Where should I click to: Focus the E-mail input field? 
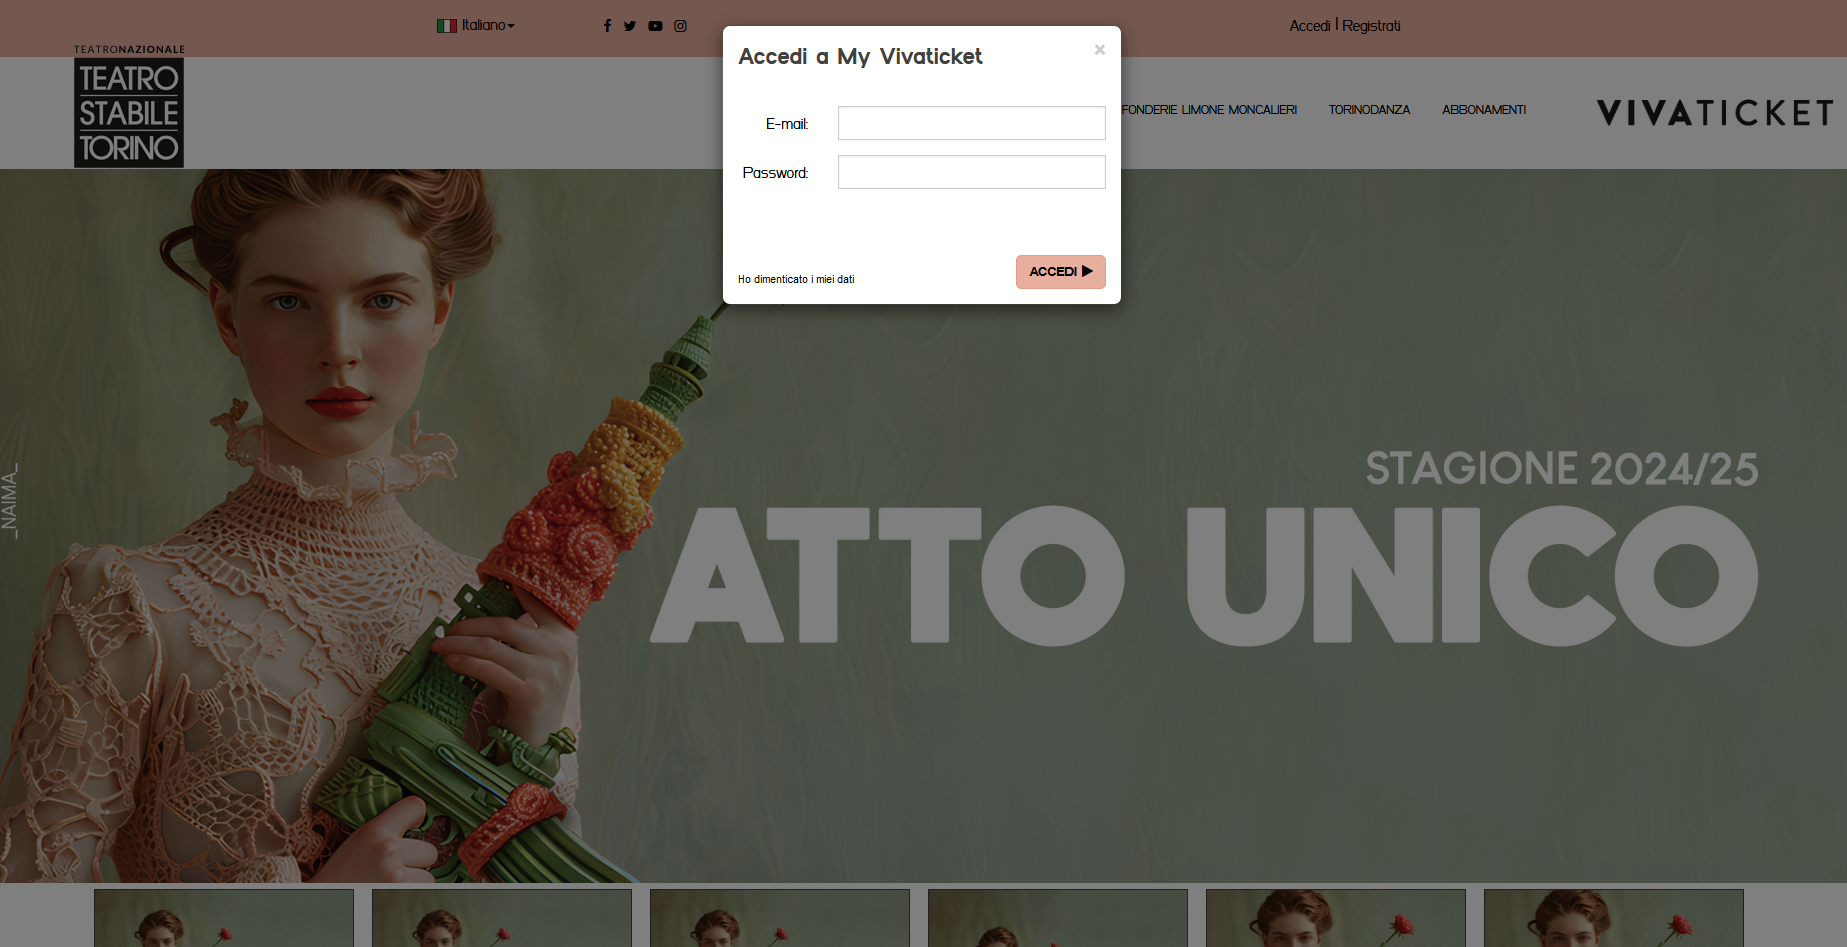971,123
